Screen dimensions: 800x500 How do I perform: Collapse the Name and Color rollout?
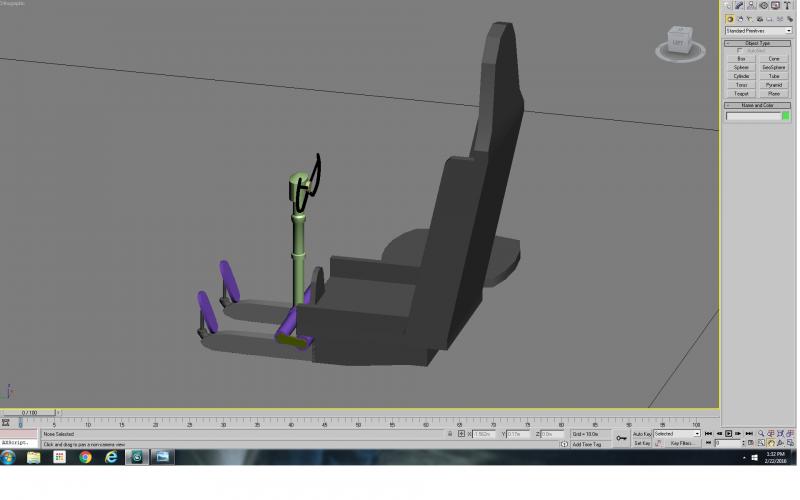tap(758, 105)
